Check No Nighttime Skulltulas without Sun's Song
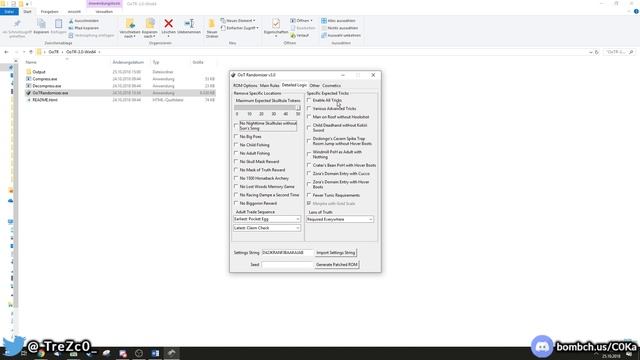 pyautogui.click(x=236, y=125)
